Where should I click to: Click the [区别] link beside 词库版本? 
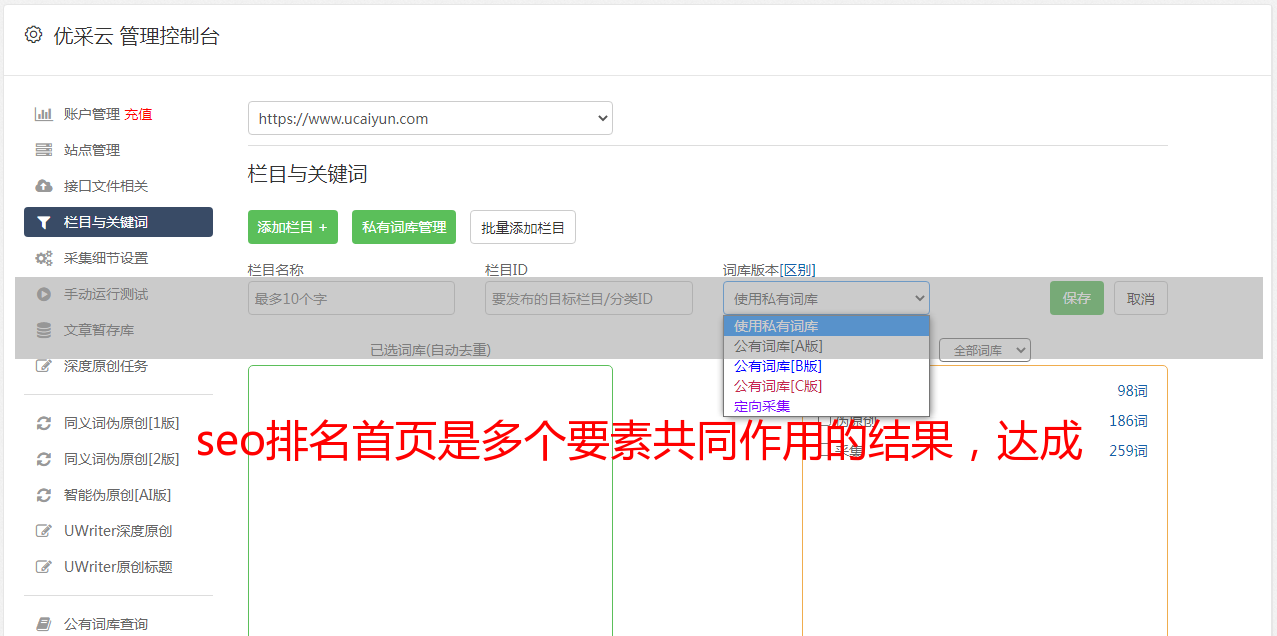[798, 270]
